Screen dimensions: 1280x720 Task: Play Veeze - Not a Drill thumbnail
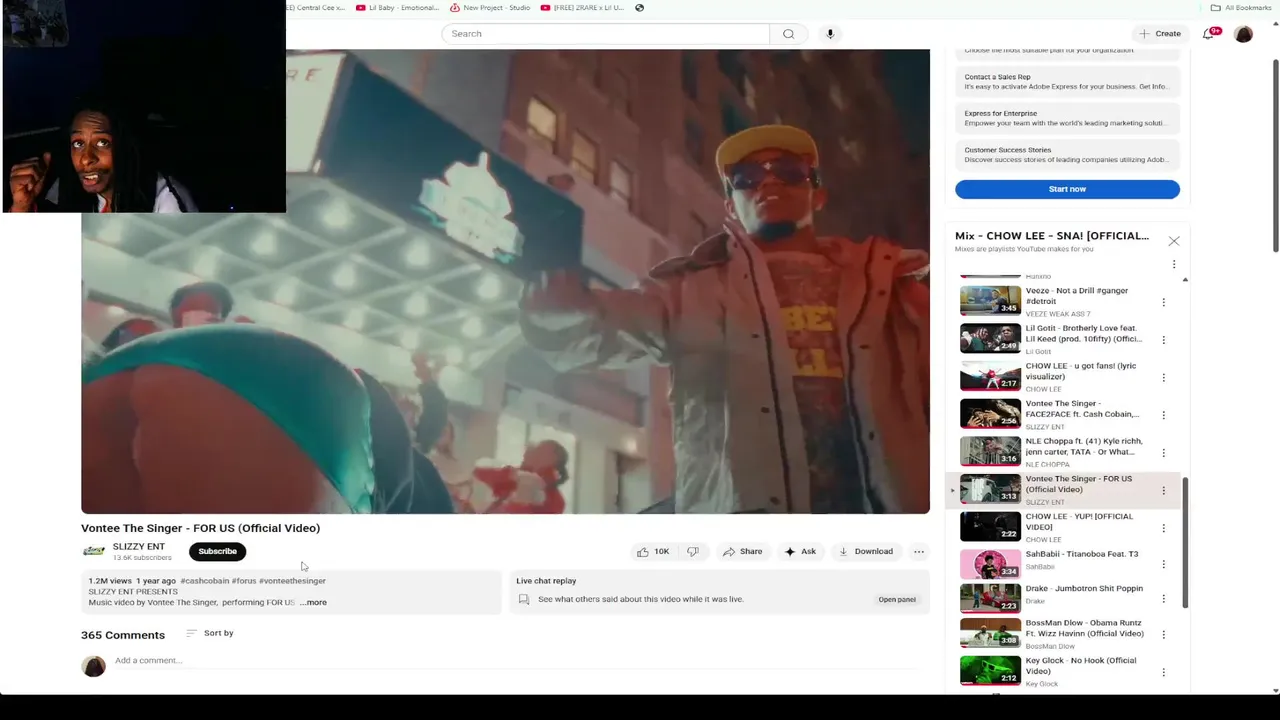click(990, 301)
